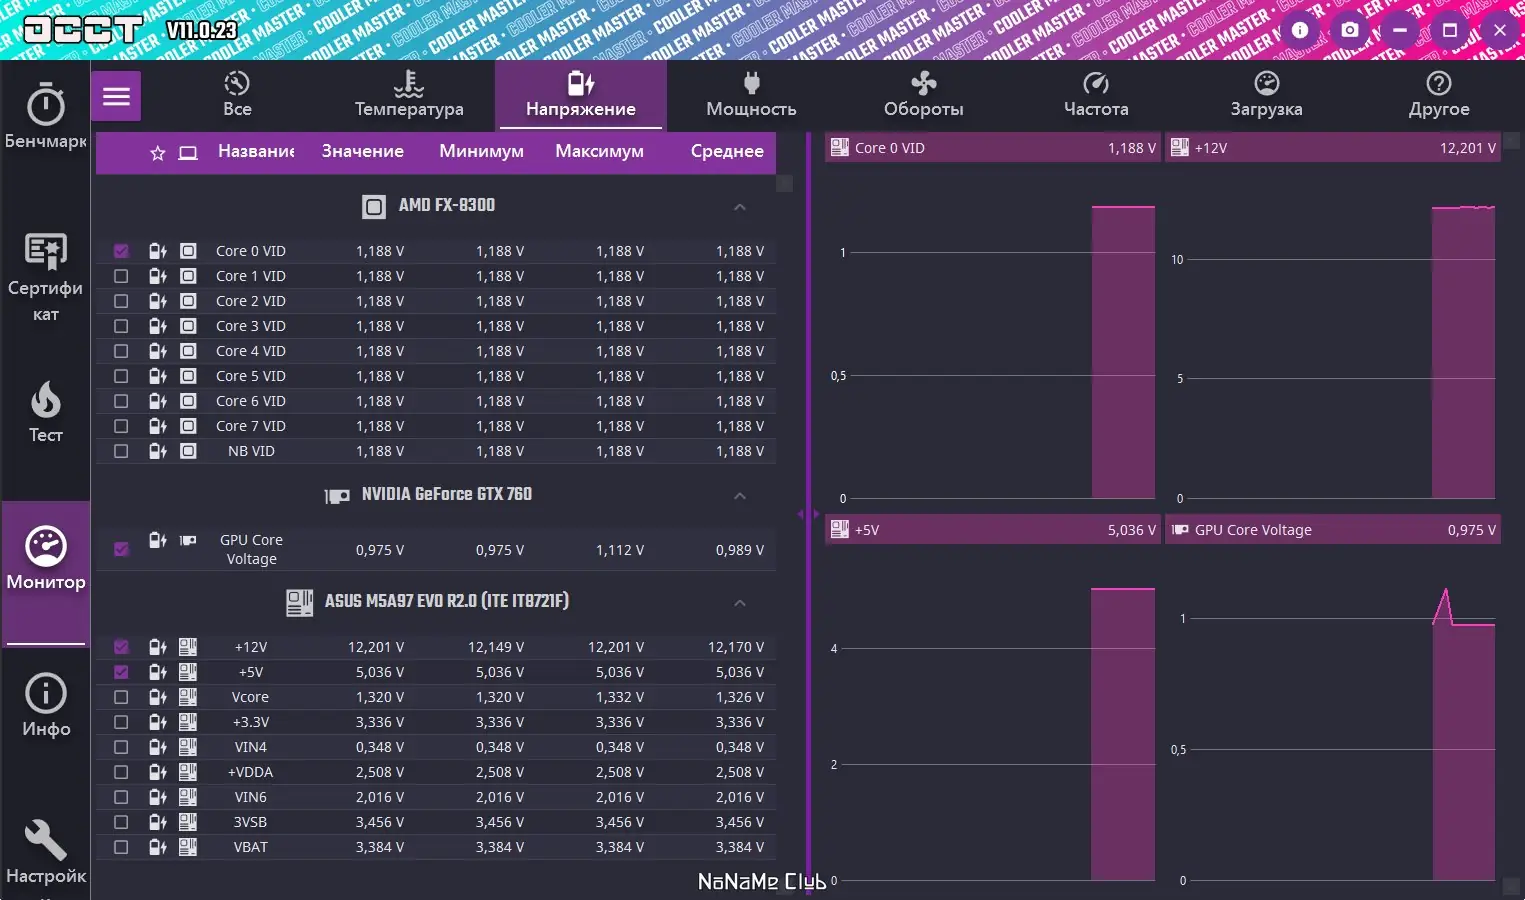The height and width of the screenshot is (900, 1525).
Task: Click the 12,149 V minimum value
Action: pos(496,647)
